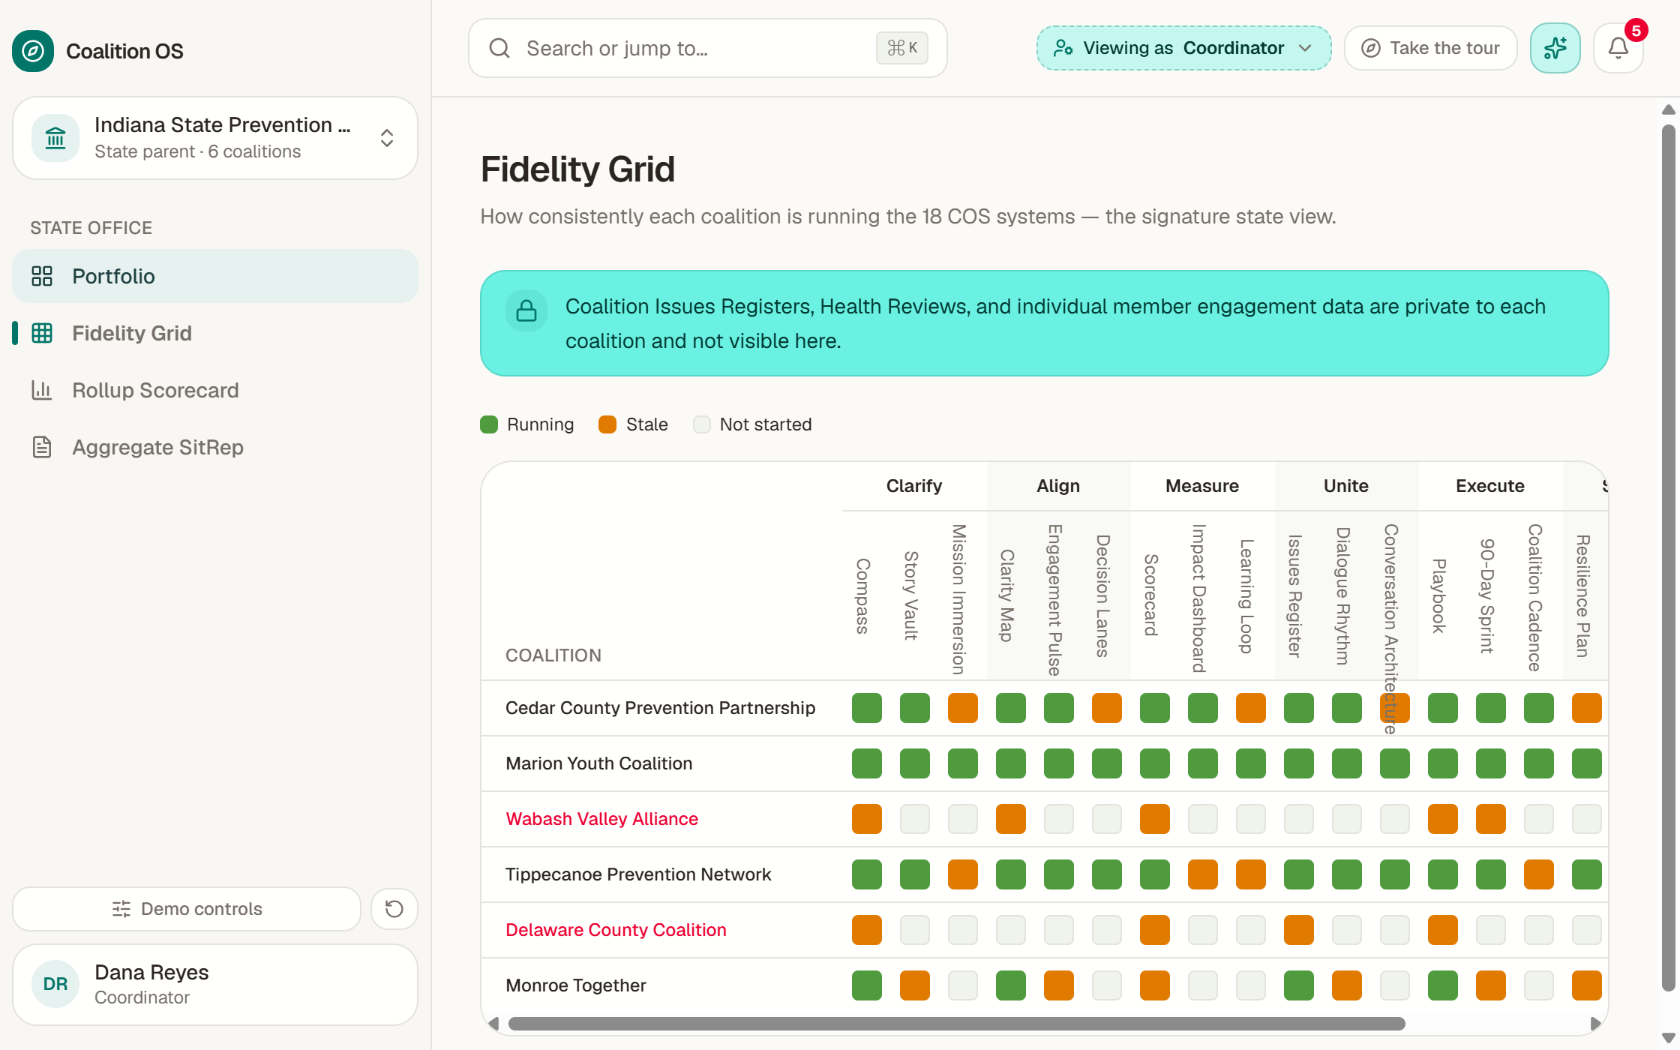The image size is (1680, 1050).
Task: Open Dana Reyes Coordinator profile card
Action: pyautogui.click(x=215, y=985)
